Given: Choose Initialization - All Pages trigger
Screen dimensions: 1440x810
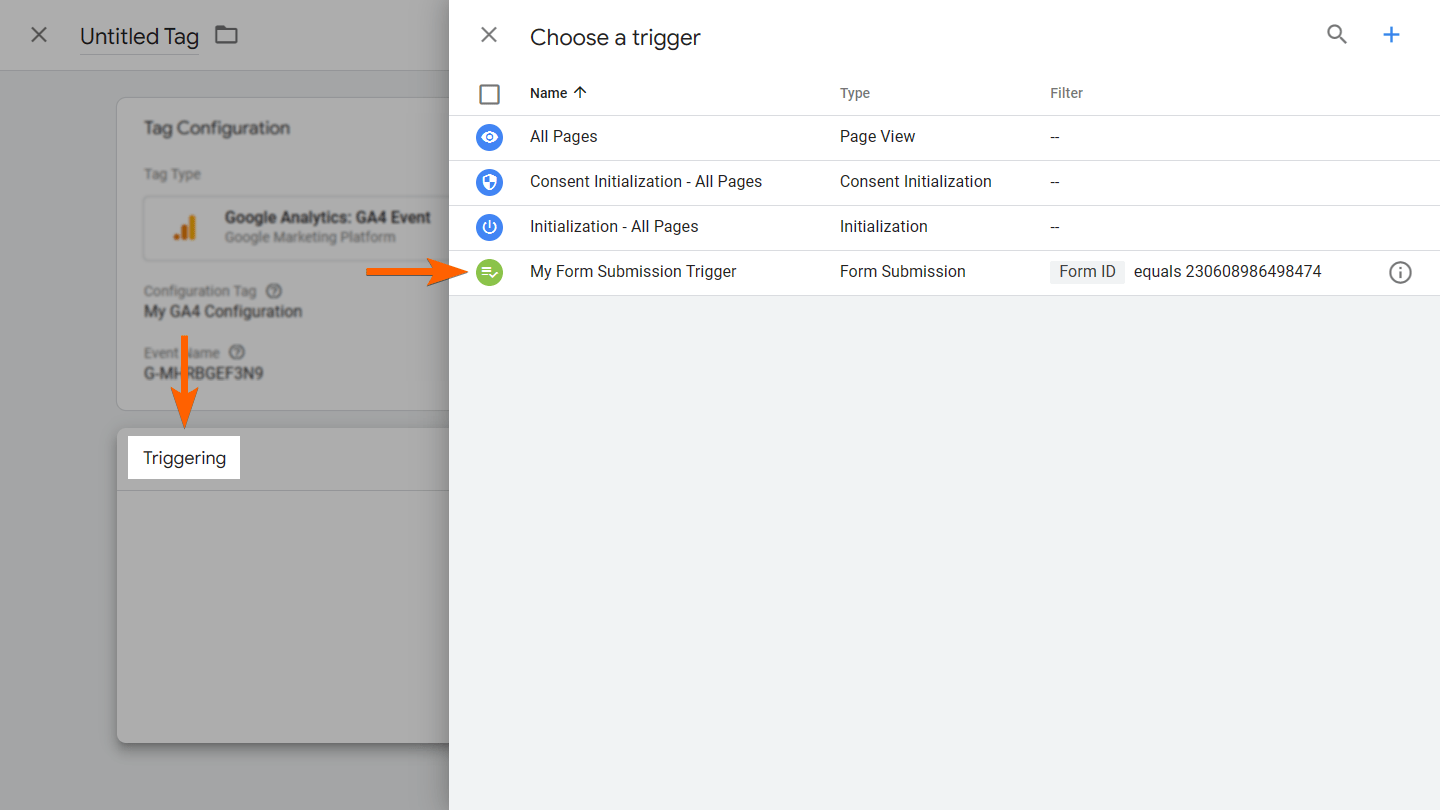Looking at the screenshot, I should 614,227.
